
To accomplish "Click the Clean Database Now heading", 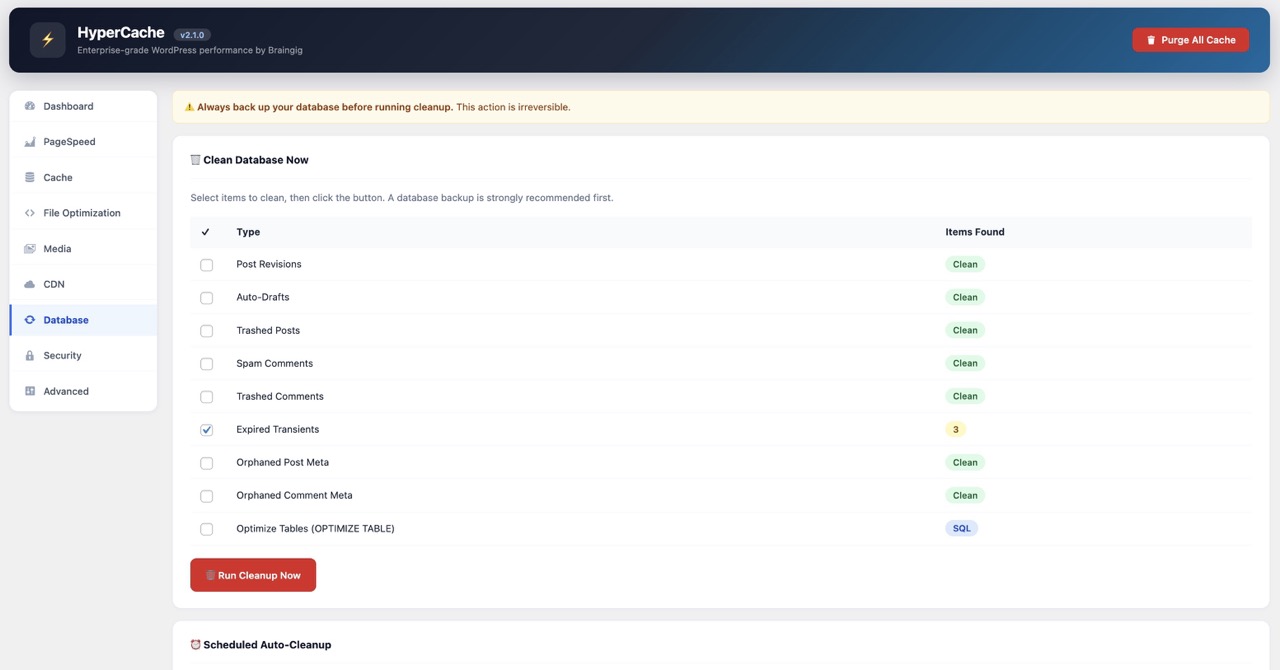I will point(256,160).
